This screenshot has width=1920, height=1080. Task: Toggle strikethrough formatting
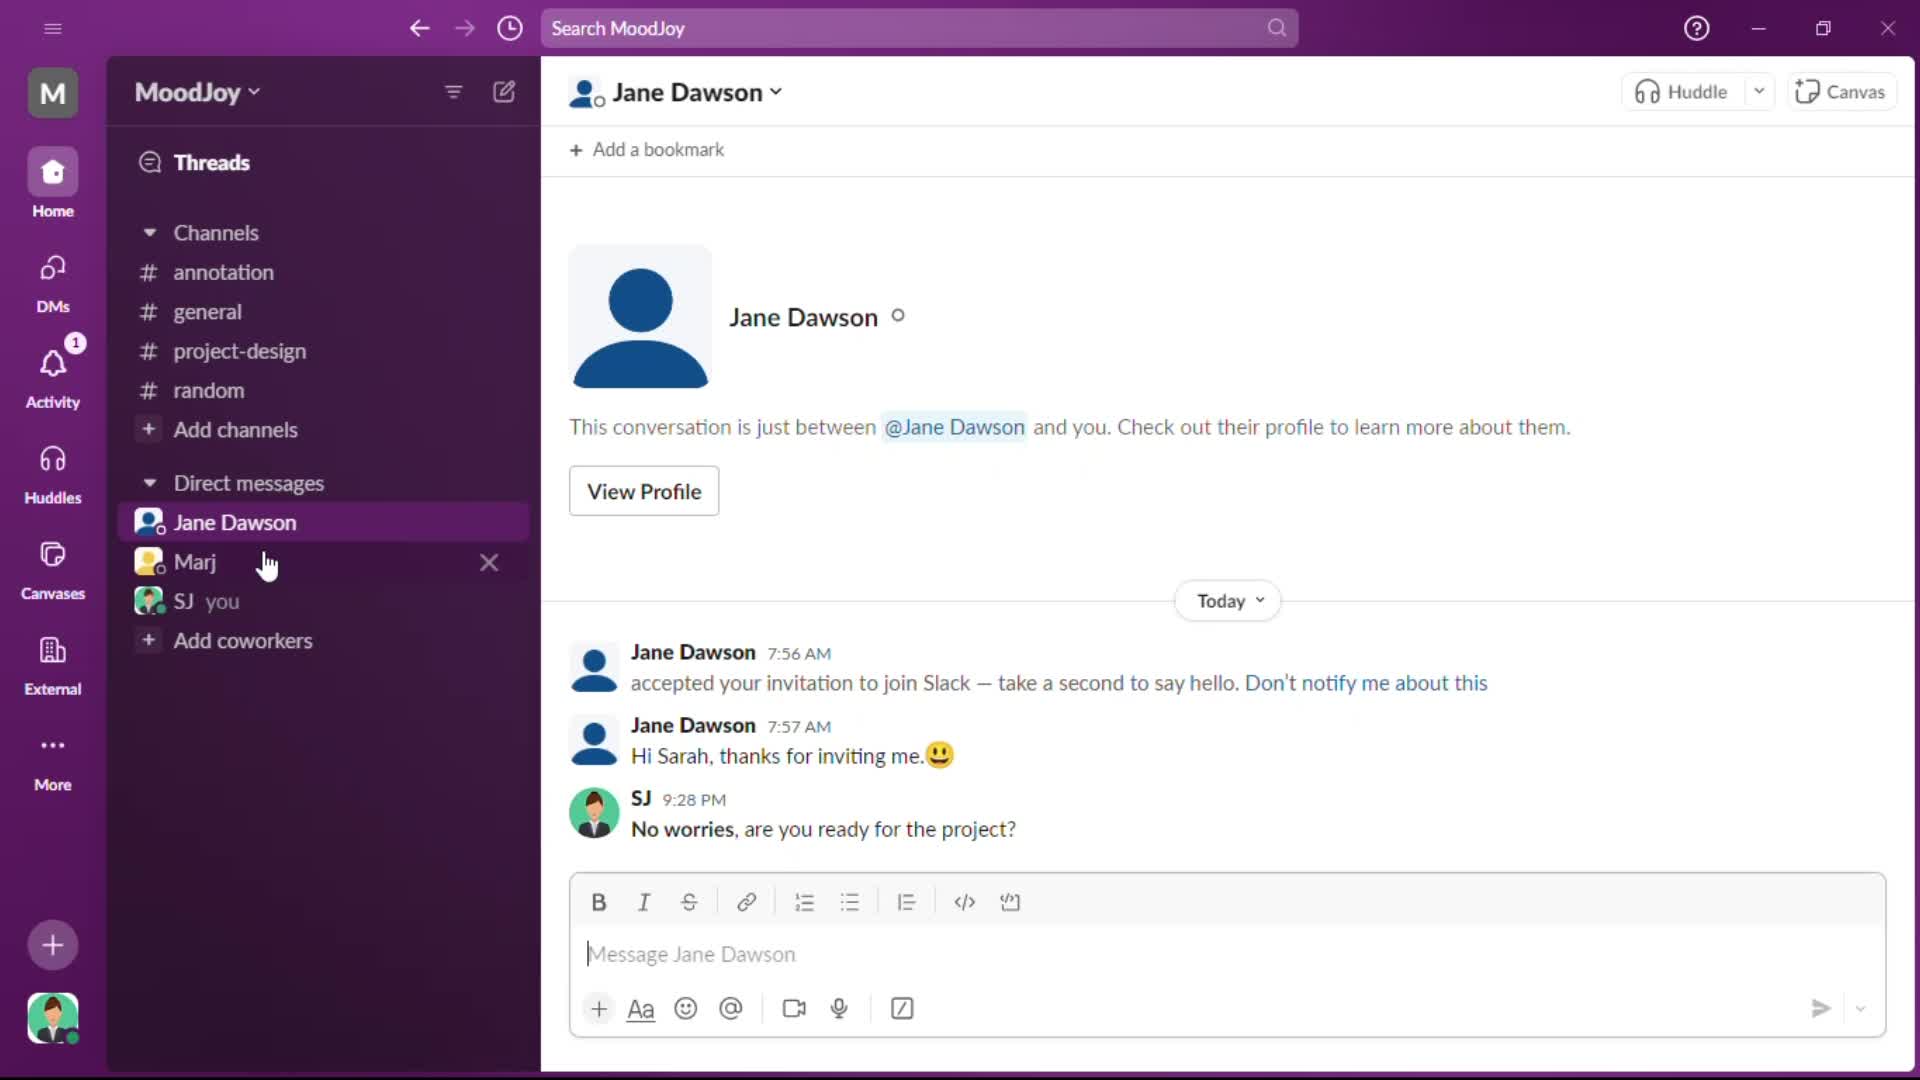pyautogui.click(x=689, y=902)
